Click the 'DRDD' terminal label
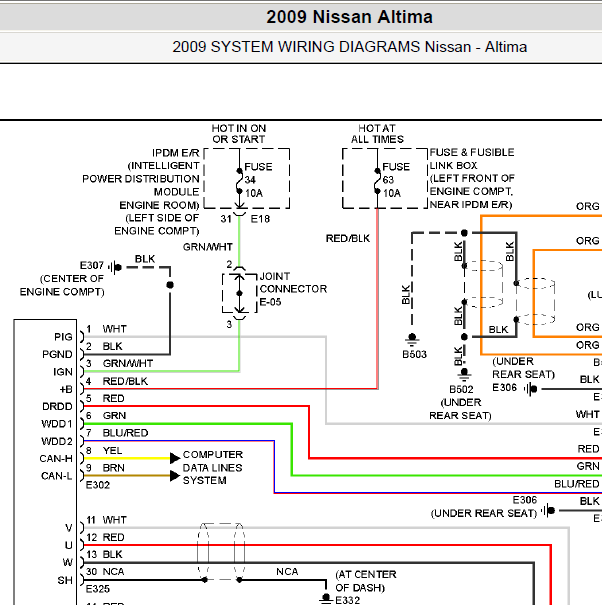Image resolution: width=602 pixels, height=605 pixels. point(57,406)
